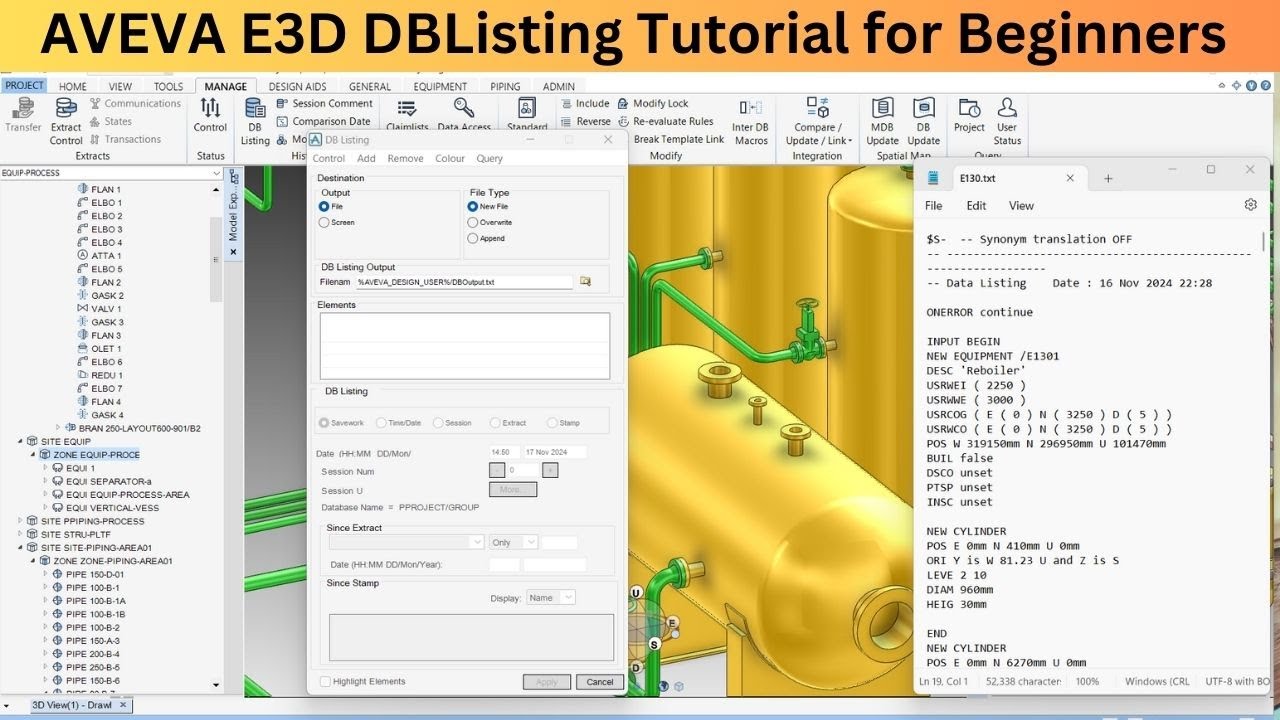Screen dimensions: 1280x720
Task: Click Modify Lock in the ribbon
Action: pos(653,103)
